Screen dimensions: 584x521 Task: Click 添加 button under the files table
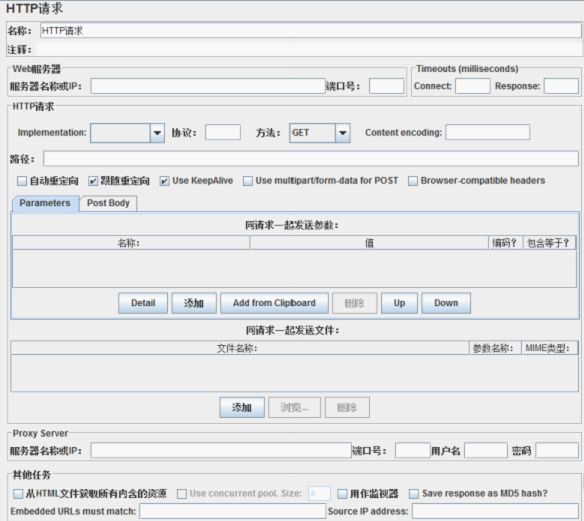point(242,407)
